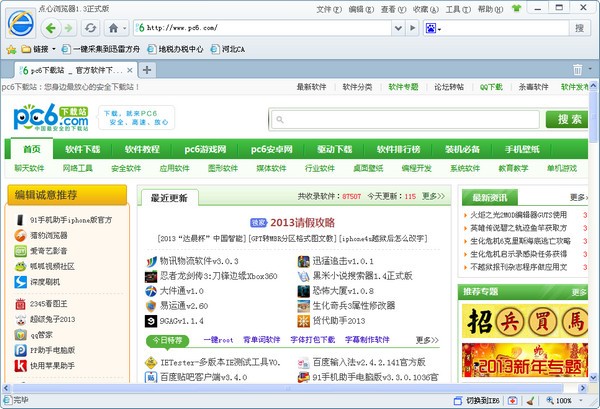Viewport: 600px width, 409px height.
Task: Open the 手机壁纸 navigation tab
Action: 522,149
